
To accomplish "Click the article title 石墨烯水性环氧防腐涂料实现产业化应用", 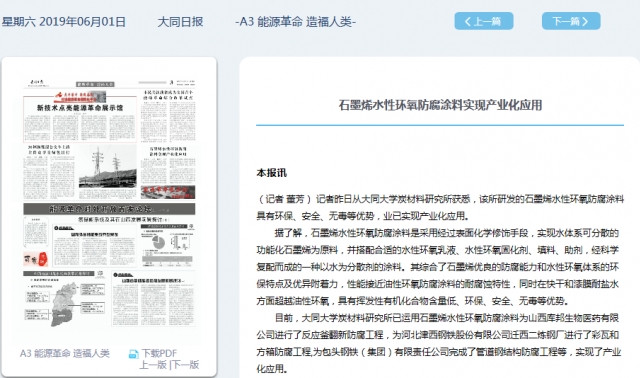I will click(440, 105).
